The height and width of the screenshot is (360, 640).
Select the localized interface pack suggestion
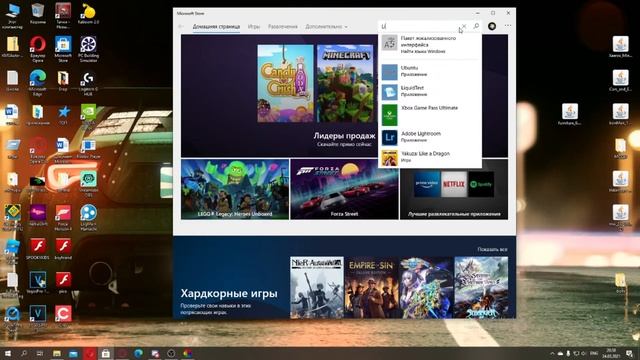(x=430, y=44)
